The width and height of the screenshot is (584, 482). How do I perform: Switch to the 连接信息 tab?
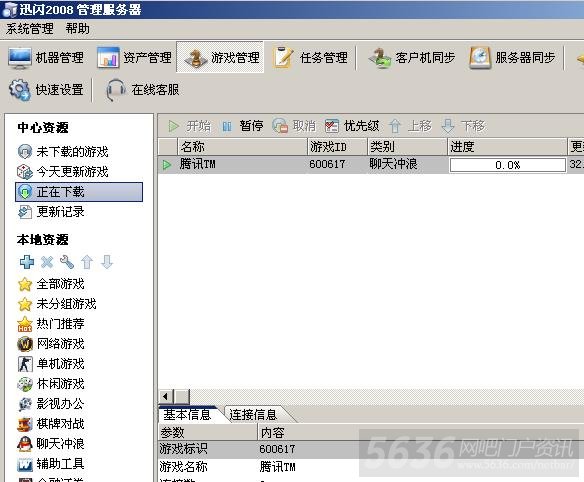point(253,415)
